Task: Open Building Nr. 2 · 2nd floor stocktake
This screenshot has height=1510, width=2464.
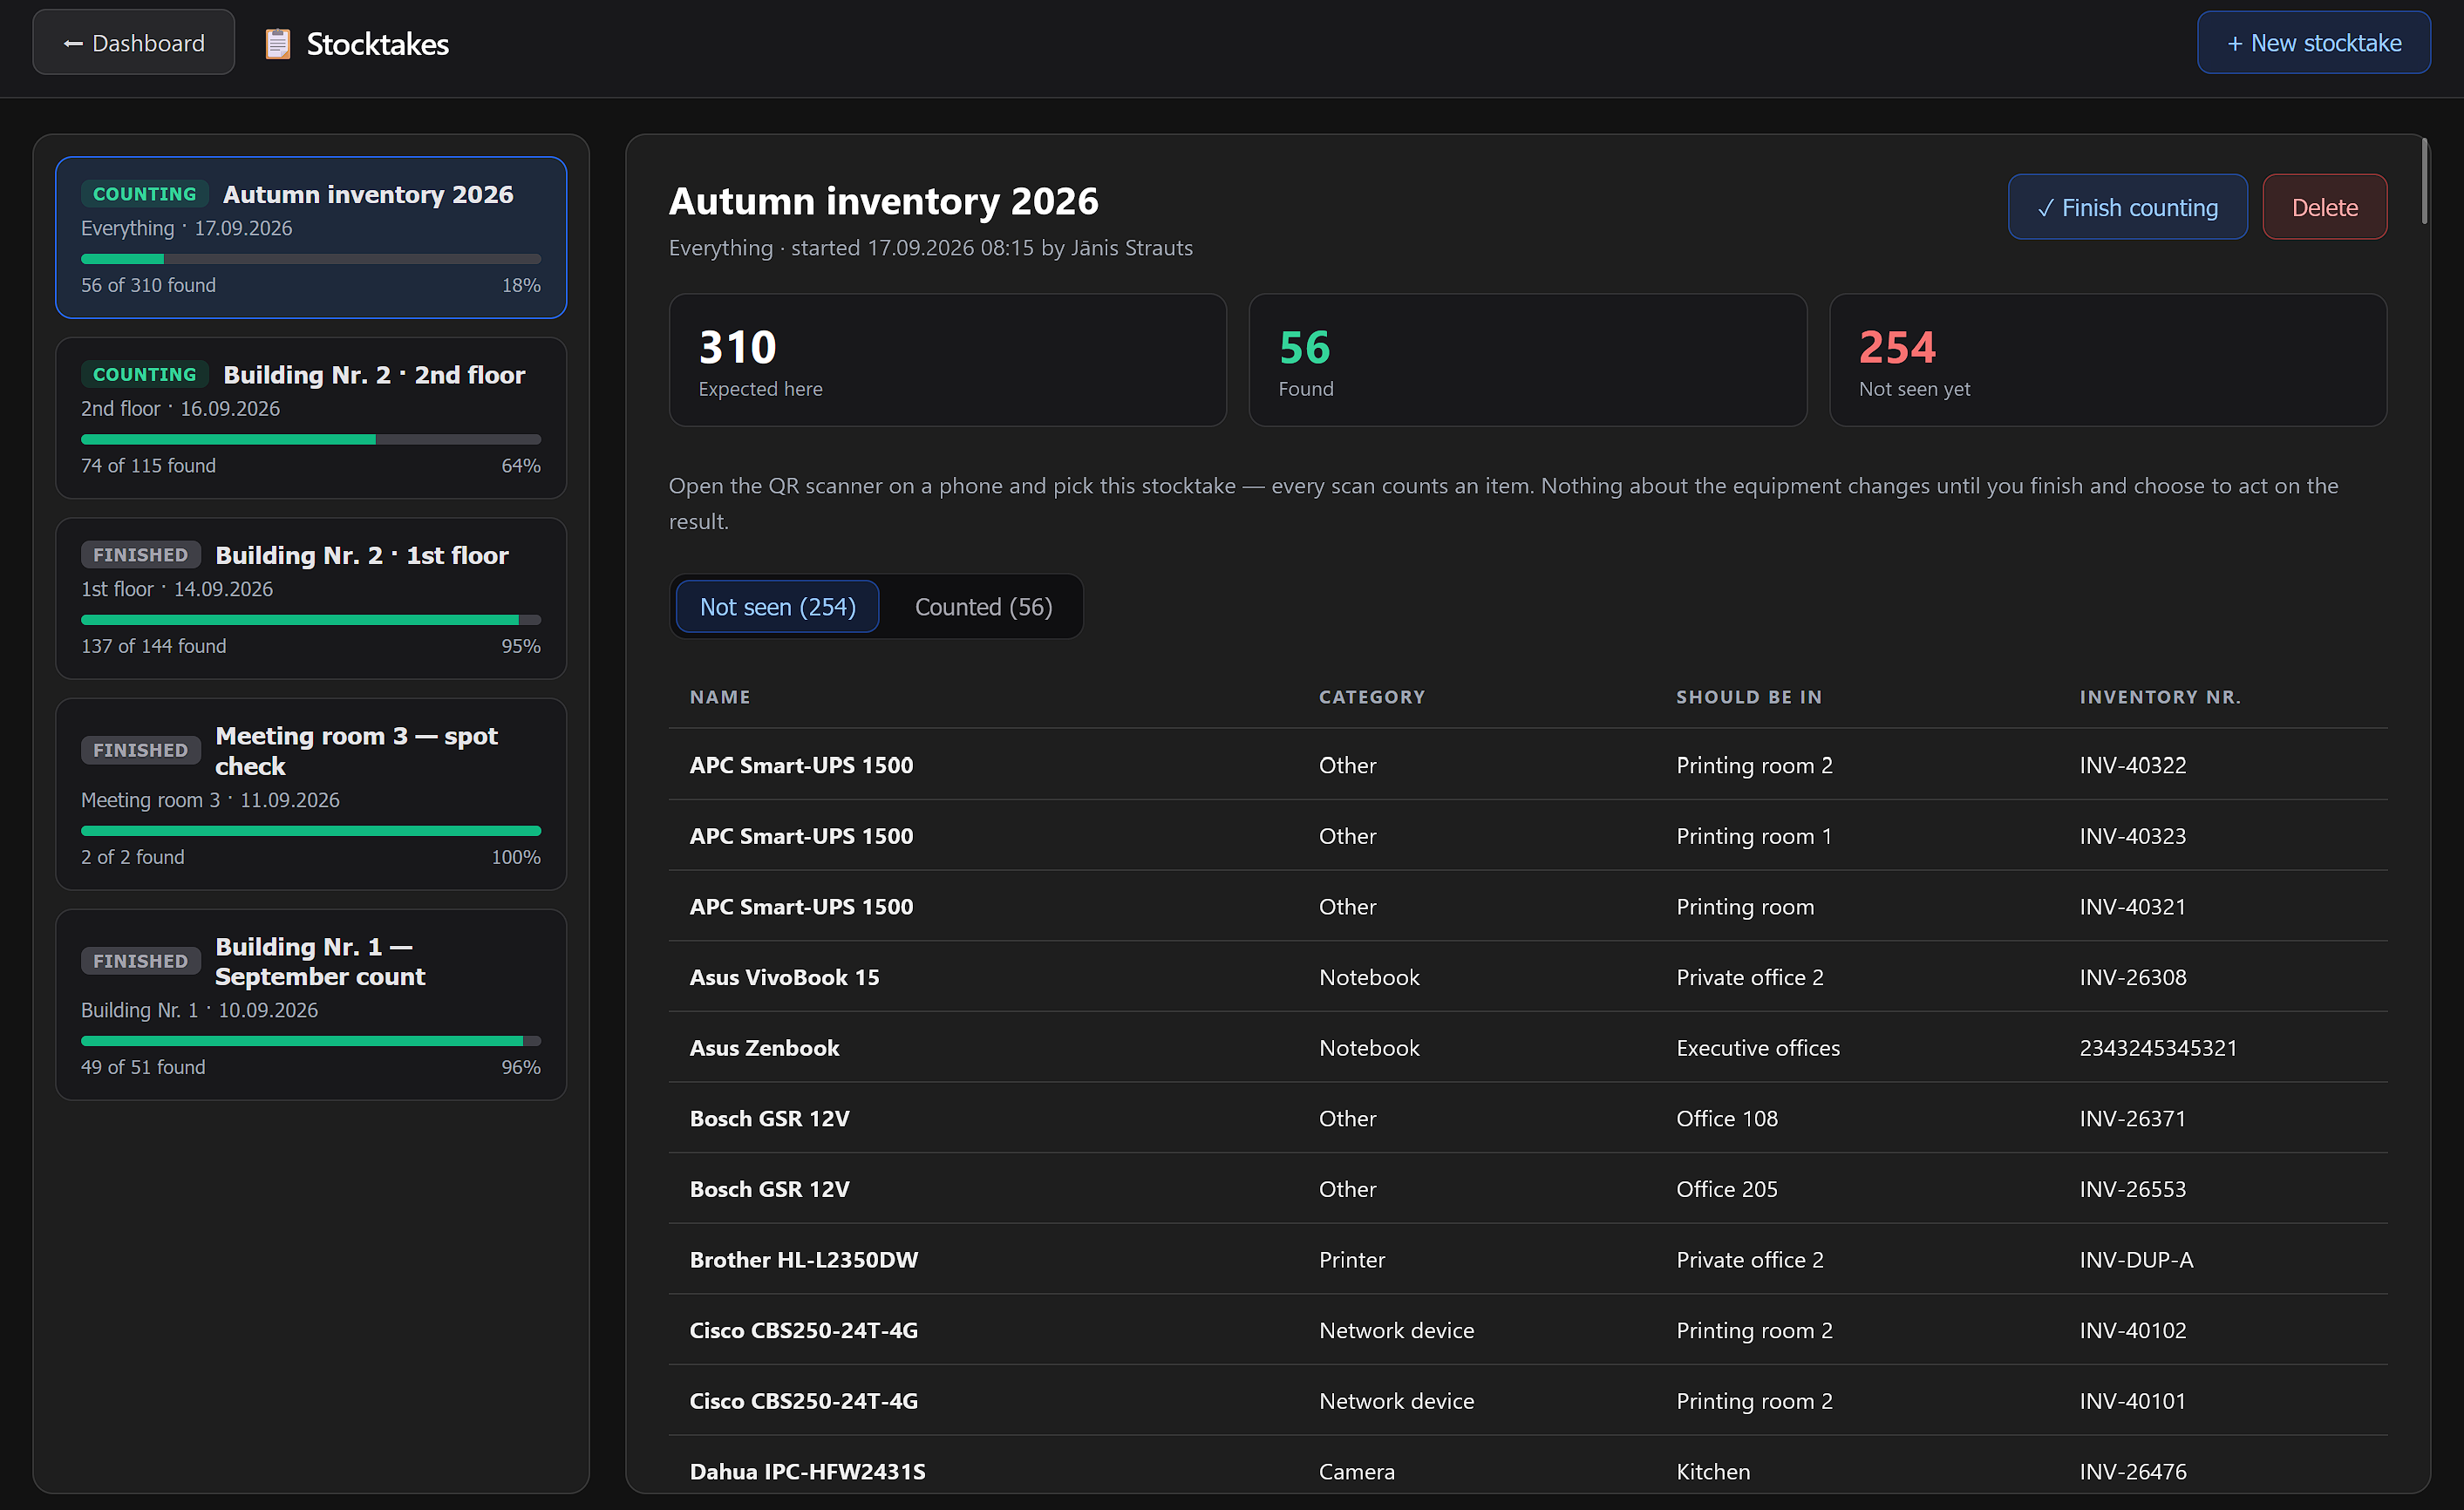Action: tap(311, 418)
